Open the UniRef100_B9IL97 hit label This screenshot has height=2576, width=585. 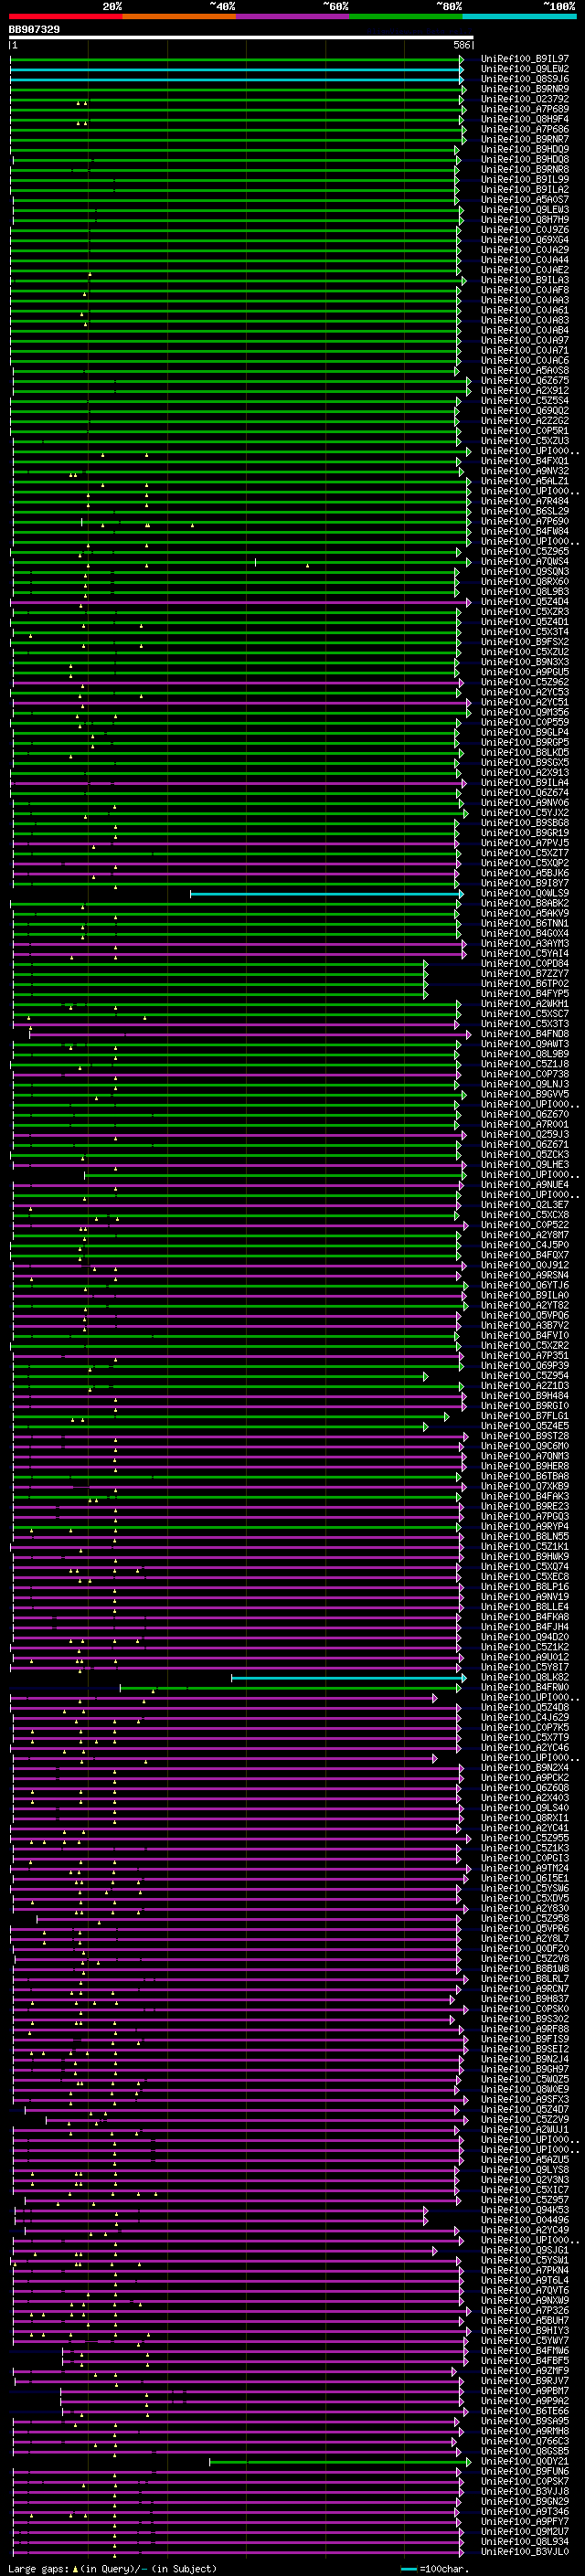click(x=525, y=59)
